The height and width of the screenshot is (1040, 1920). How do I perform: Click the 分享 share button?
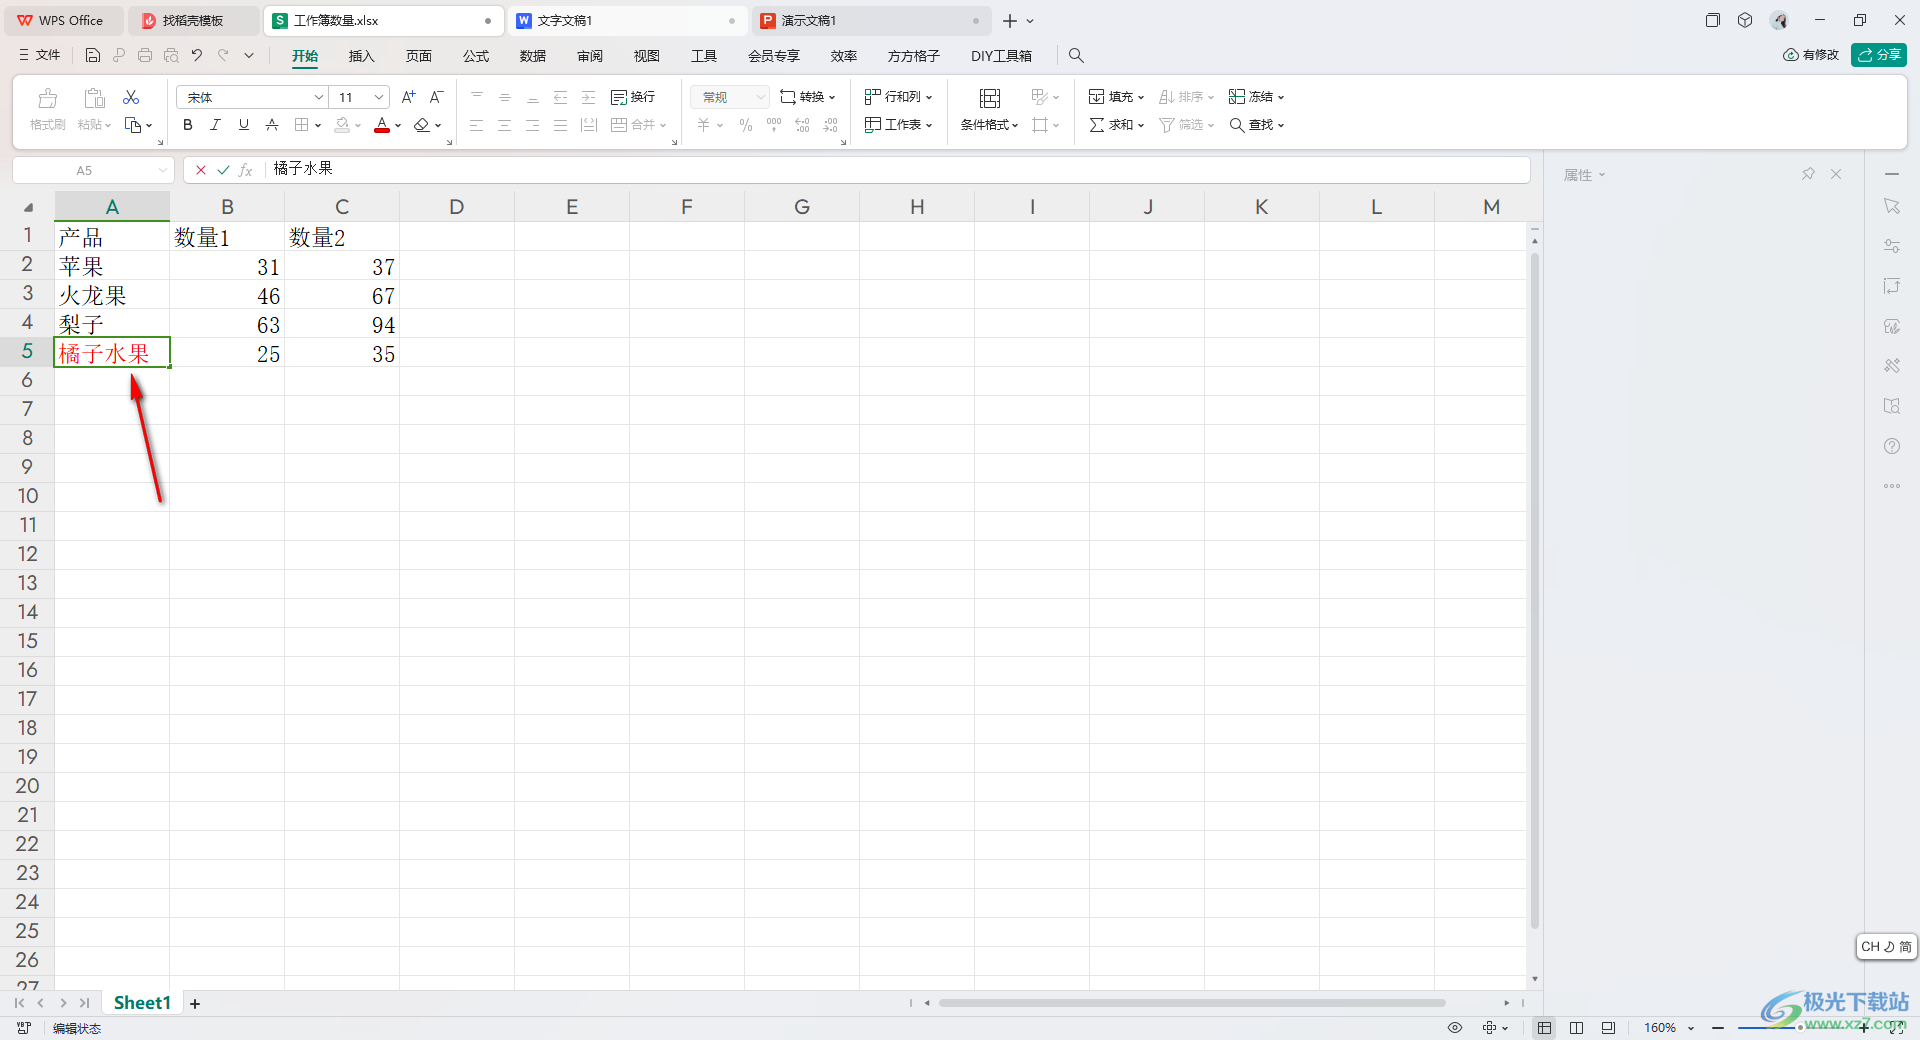1879,55
